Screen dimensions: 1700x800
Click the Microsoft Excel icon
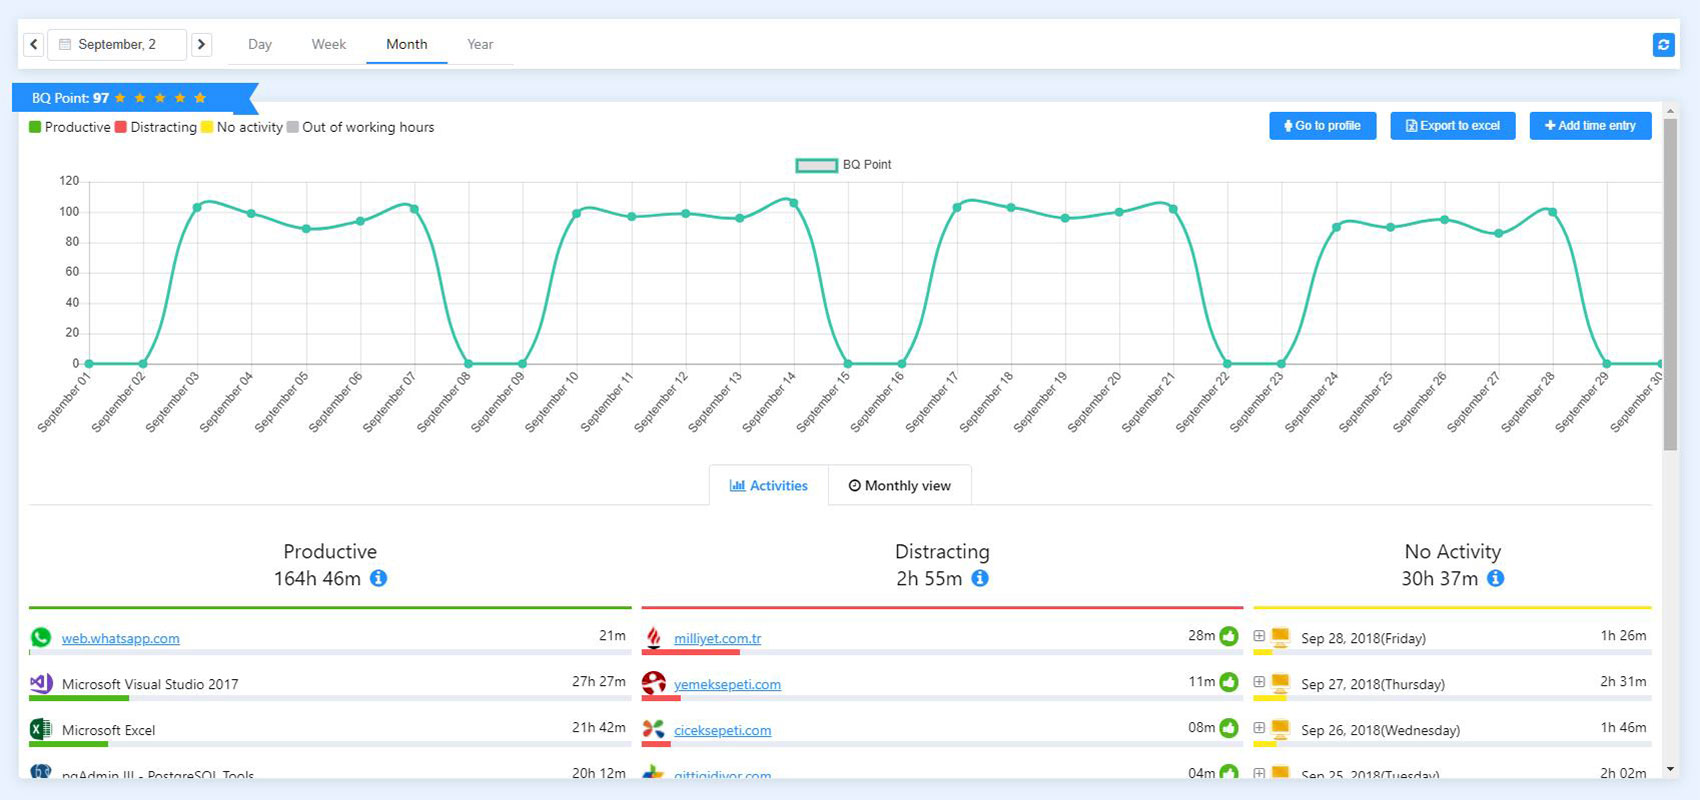[41, 729]
